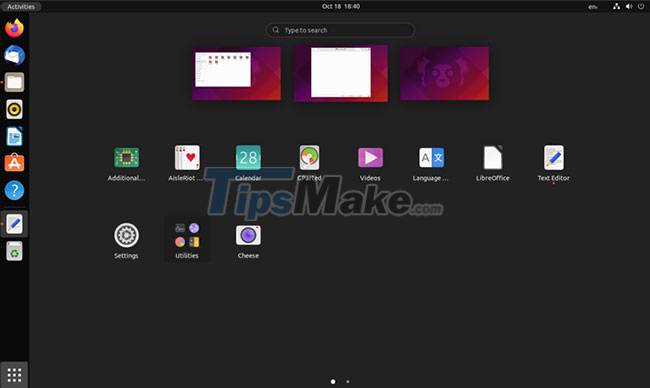The image size is (650, 388).
Task: Open AisleRiot Solitaire app
Action: tap(187, 163)
